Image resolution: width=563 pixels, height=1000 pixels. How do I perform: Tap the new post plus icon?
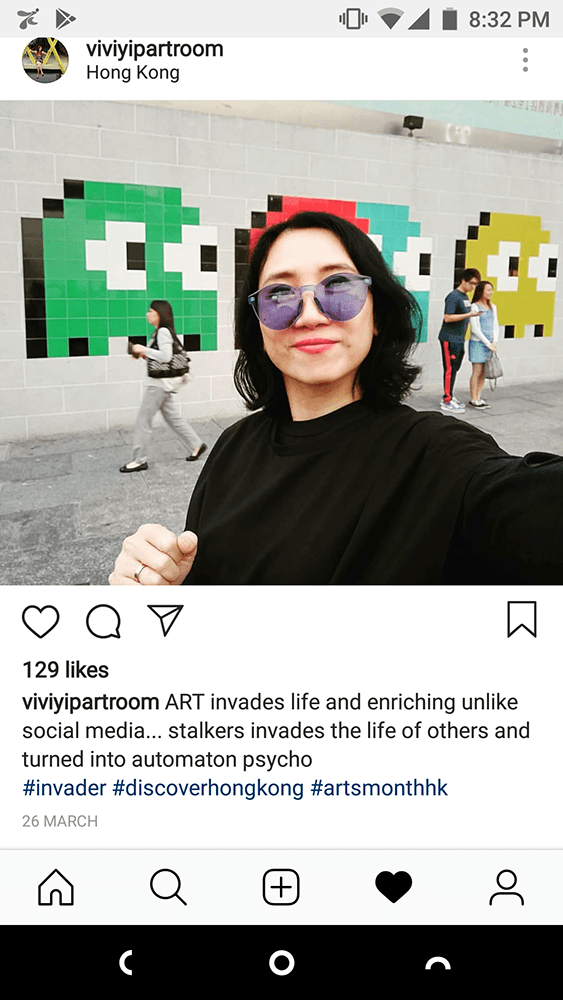click(281, 887)
